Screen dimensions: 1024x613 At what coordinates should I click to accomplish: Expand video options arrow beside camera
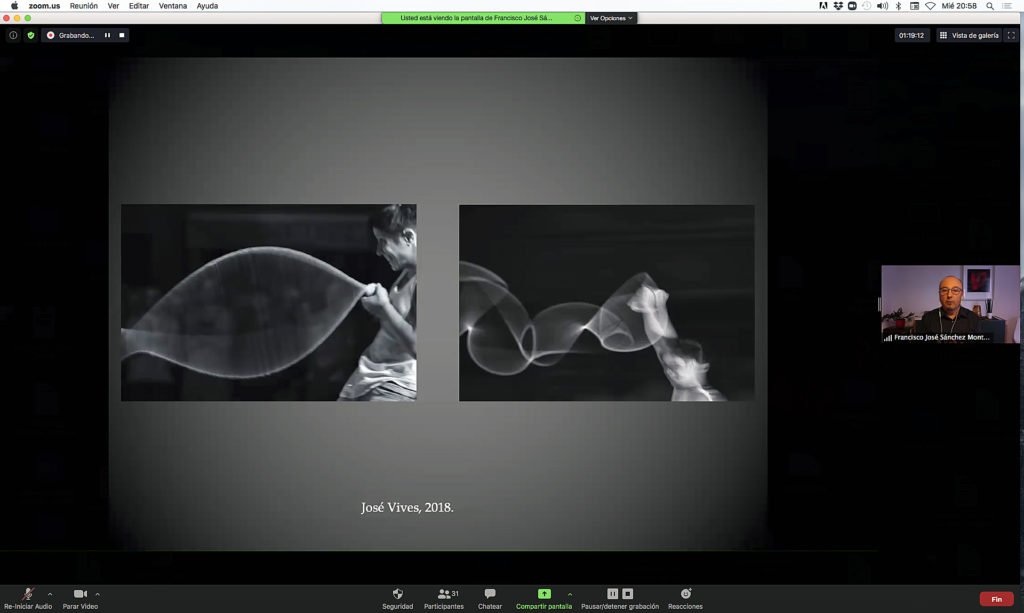pos(97,594)
